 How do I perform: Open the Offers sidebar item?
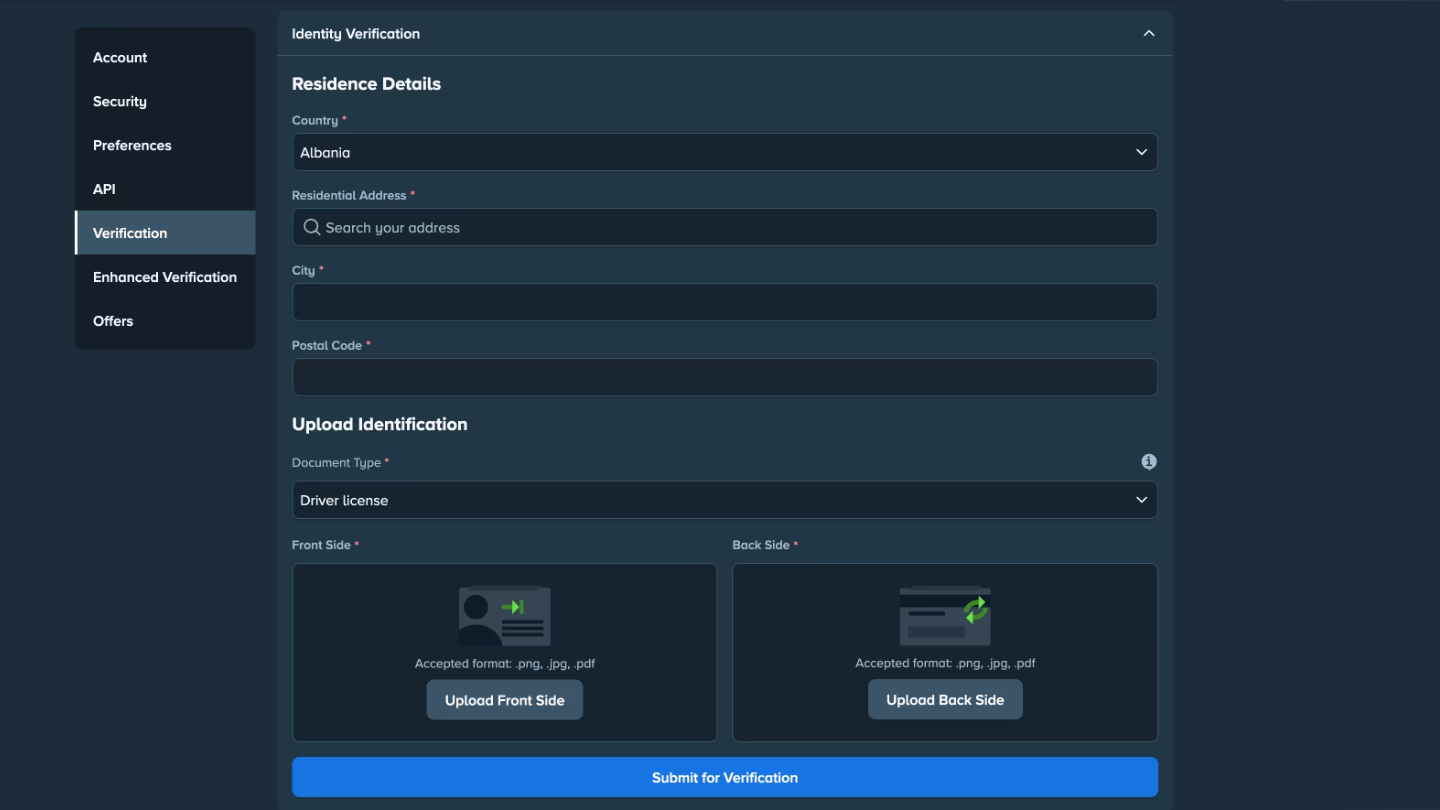click(165, 321)
